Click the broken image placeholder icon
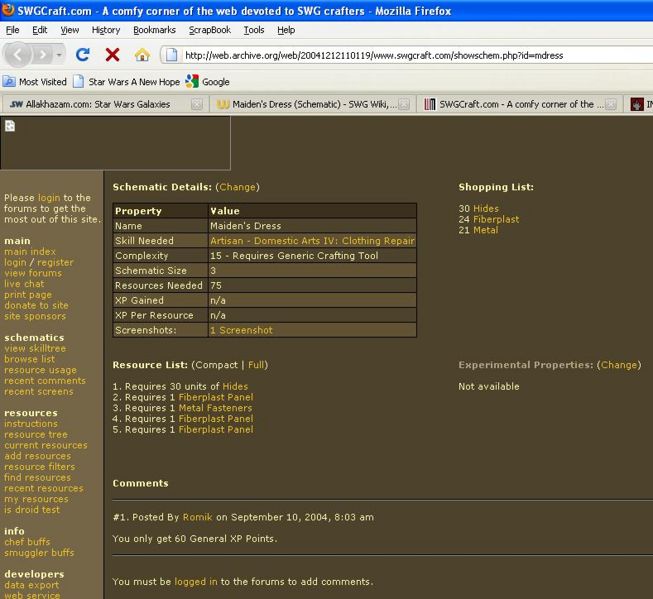 click(x=10, y=126)
